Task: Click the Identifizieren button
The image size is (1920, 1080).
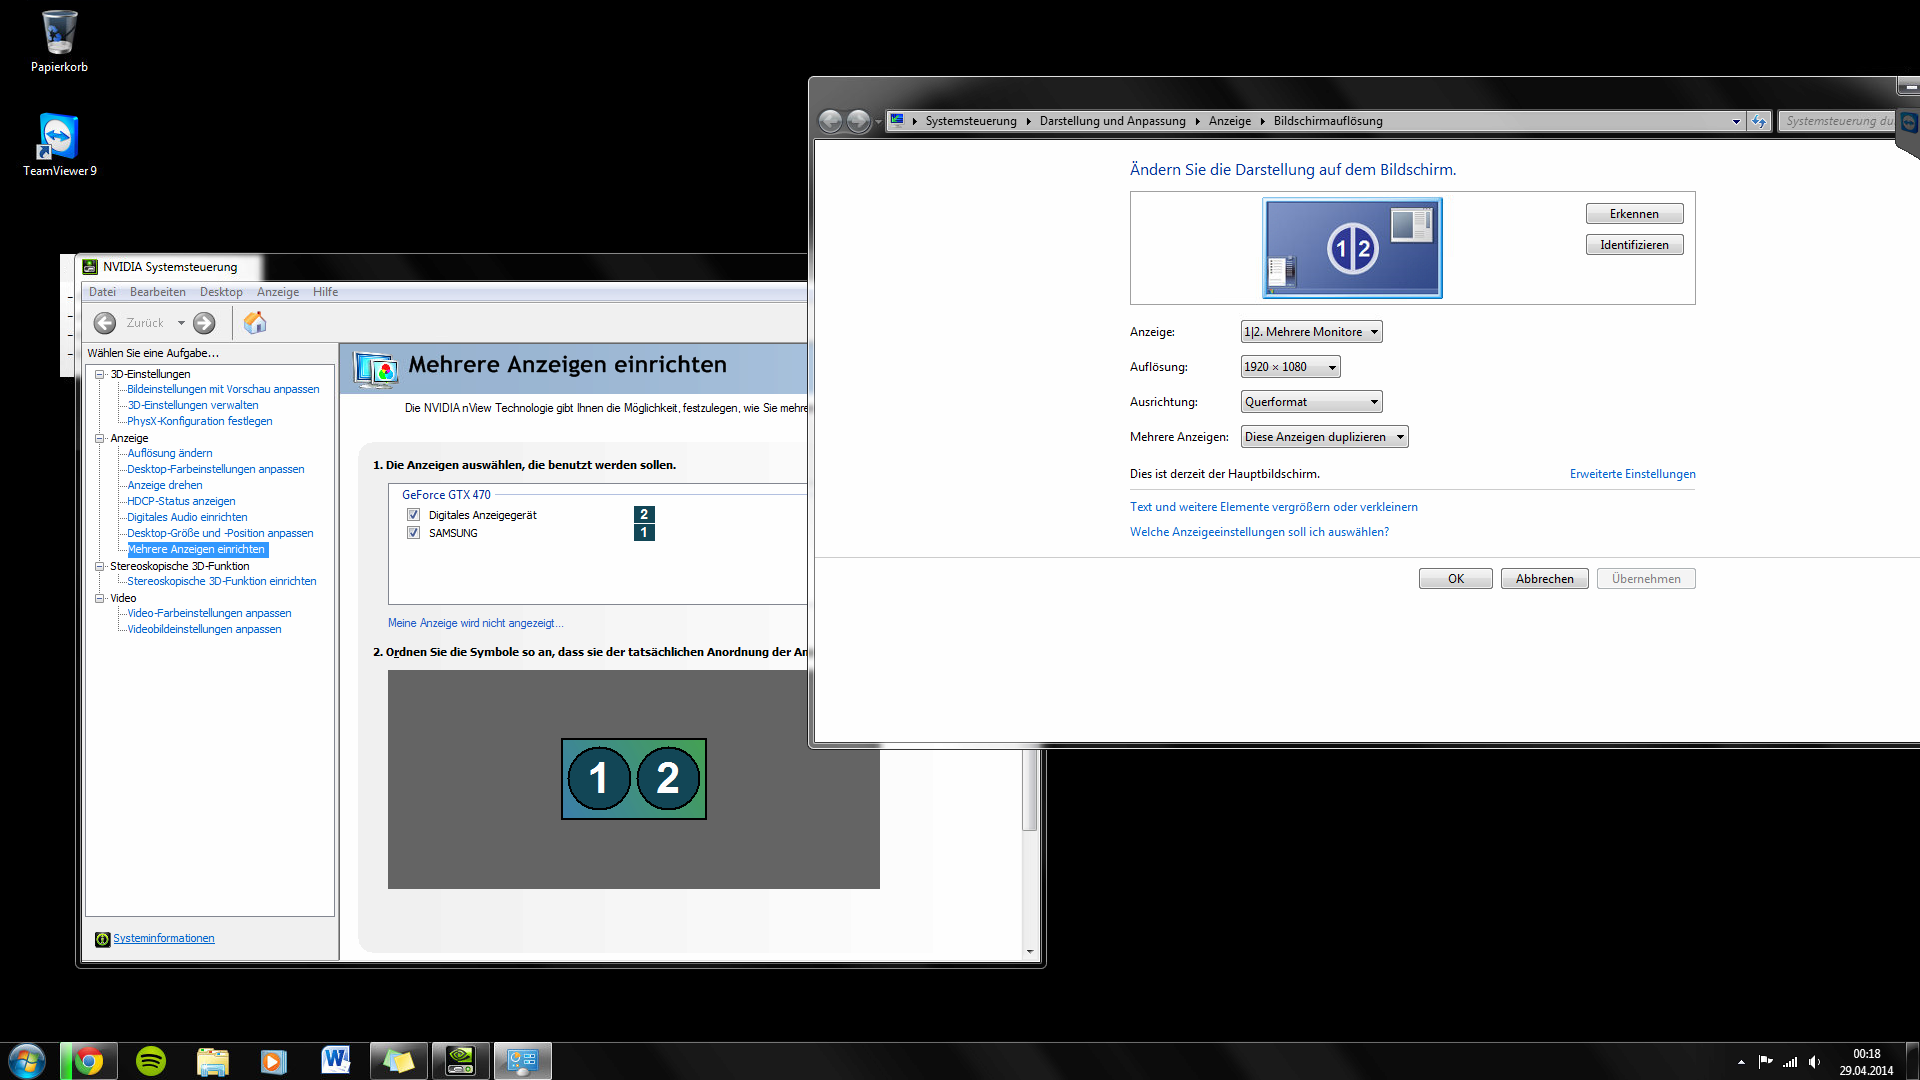Action: (1634, 245)
